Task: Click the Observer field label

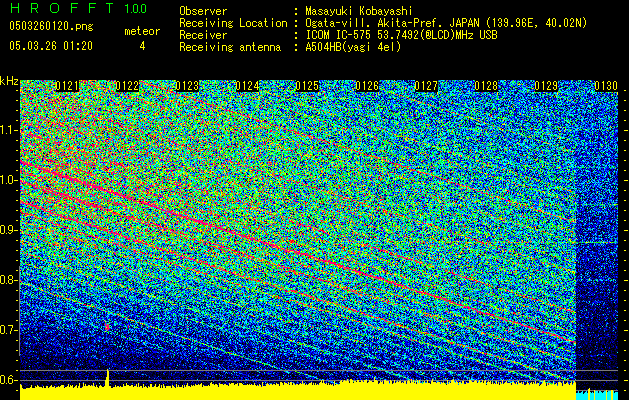Action: tap(203, 11)
